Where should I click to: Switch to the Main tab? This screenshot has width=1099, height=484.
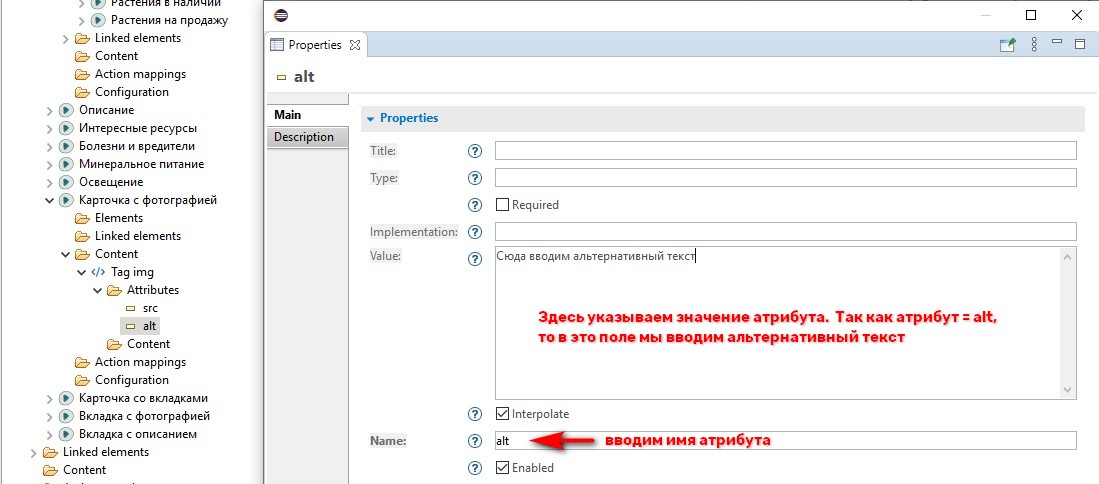click(308, 115)
